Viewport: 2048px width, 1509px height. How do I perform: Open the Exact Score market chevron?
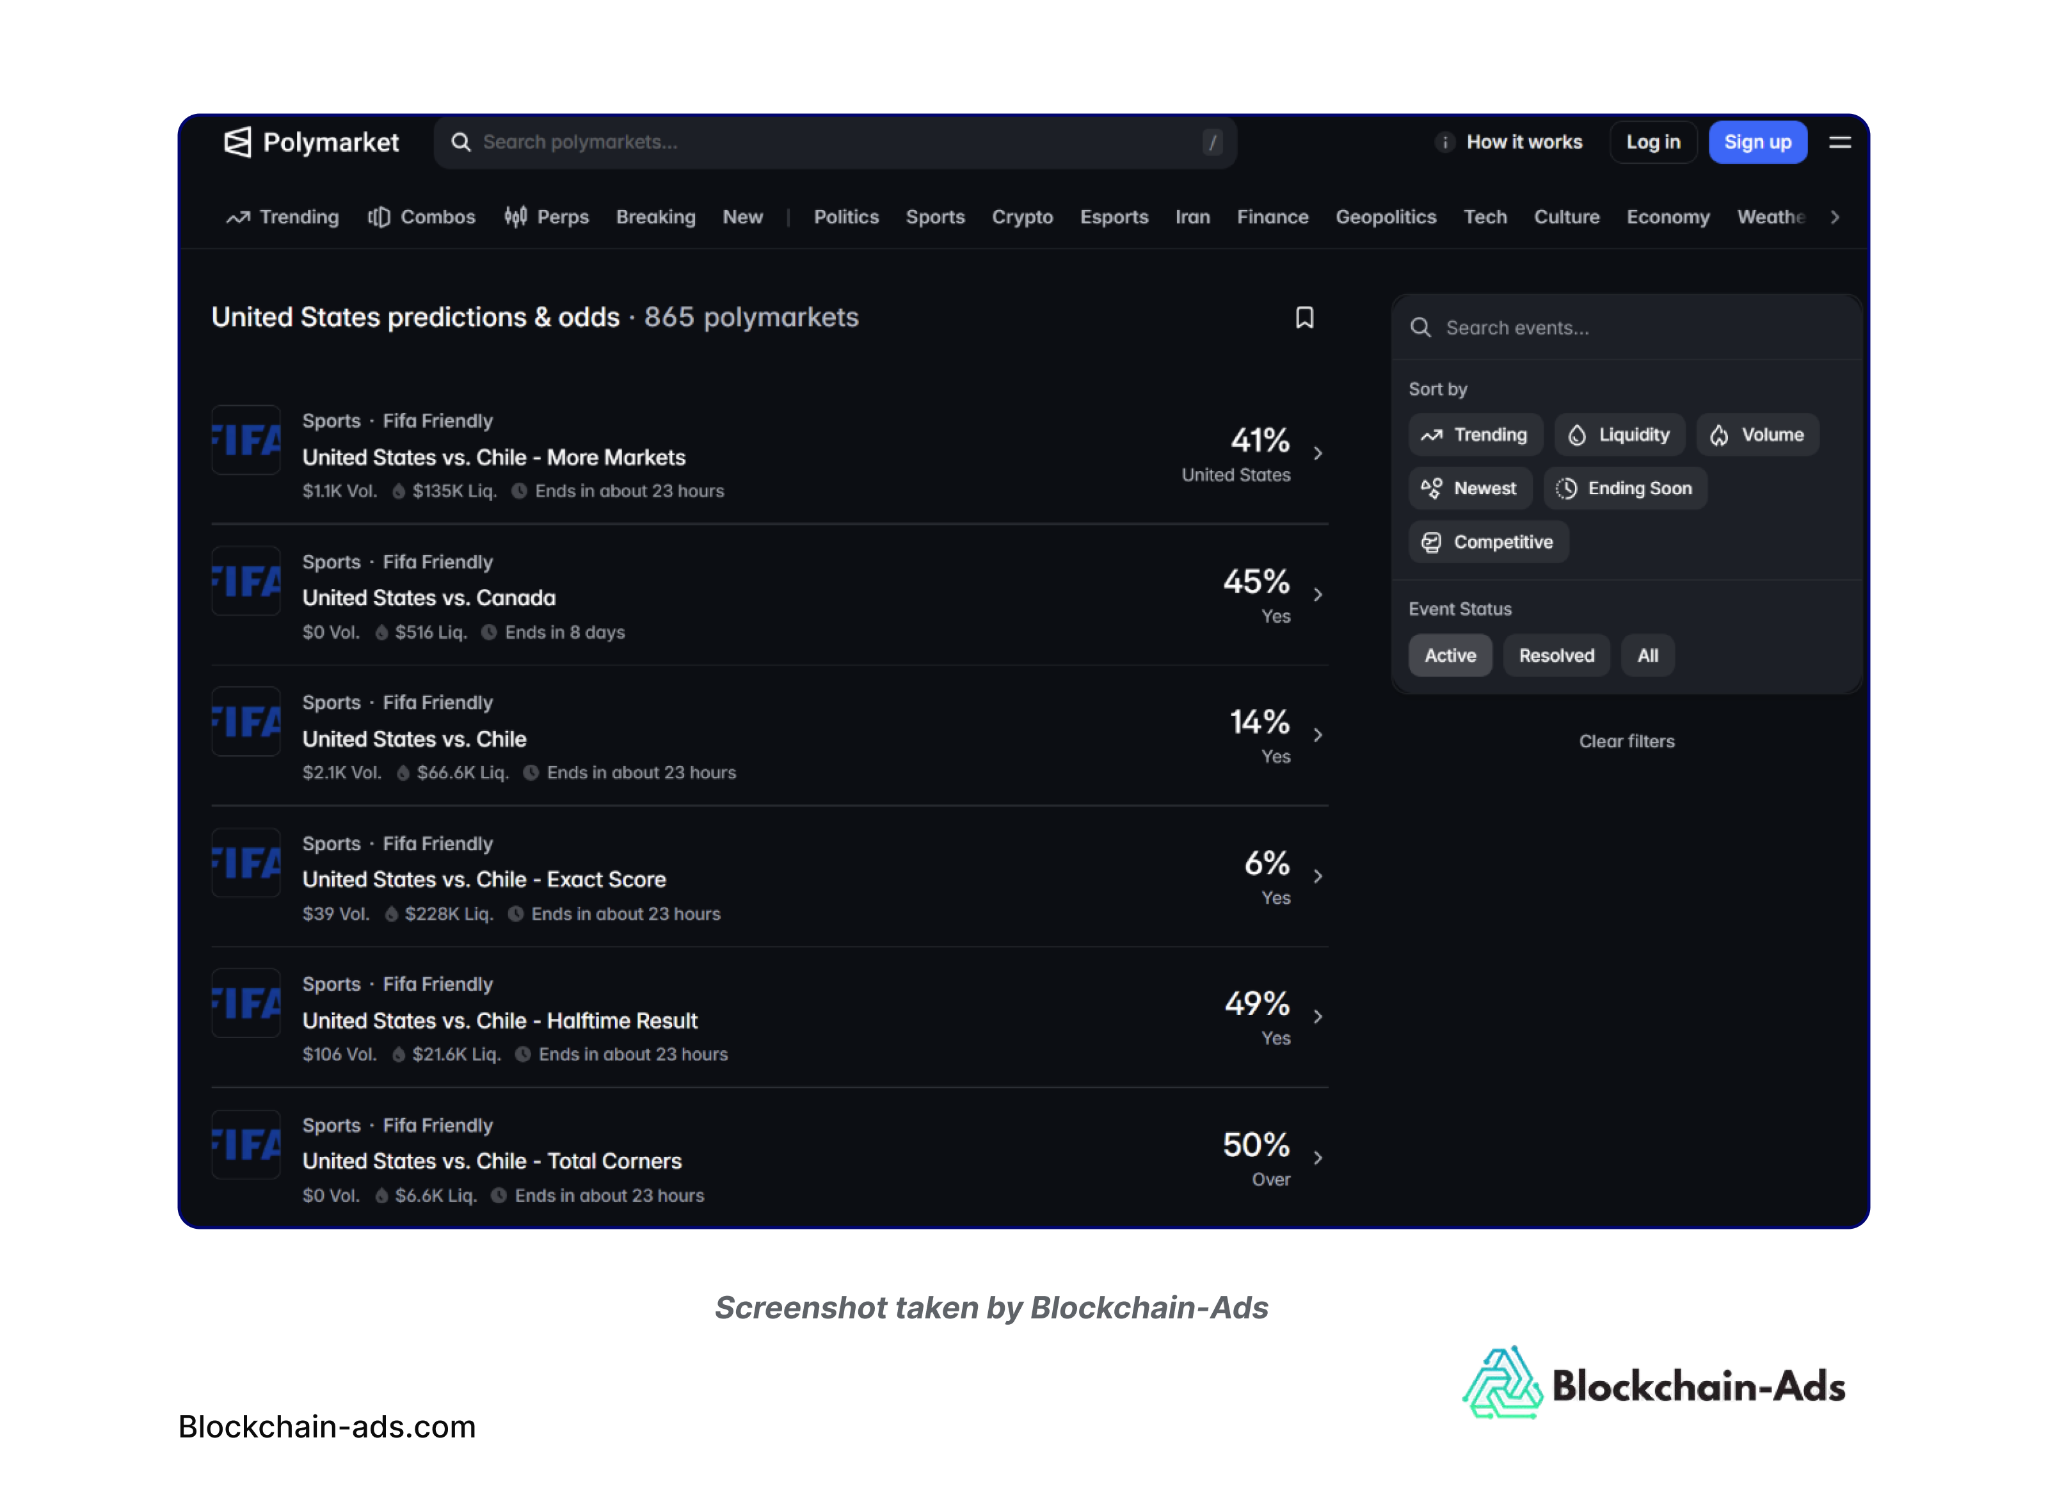pos(1318,876)
